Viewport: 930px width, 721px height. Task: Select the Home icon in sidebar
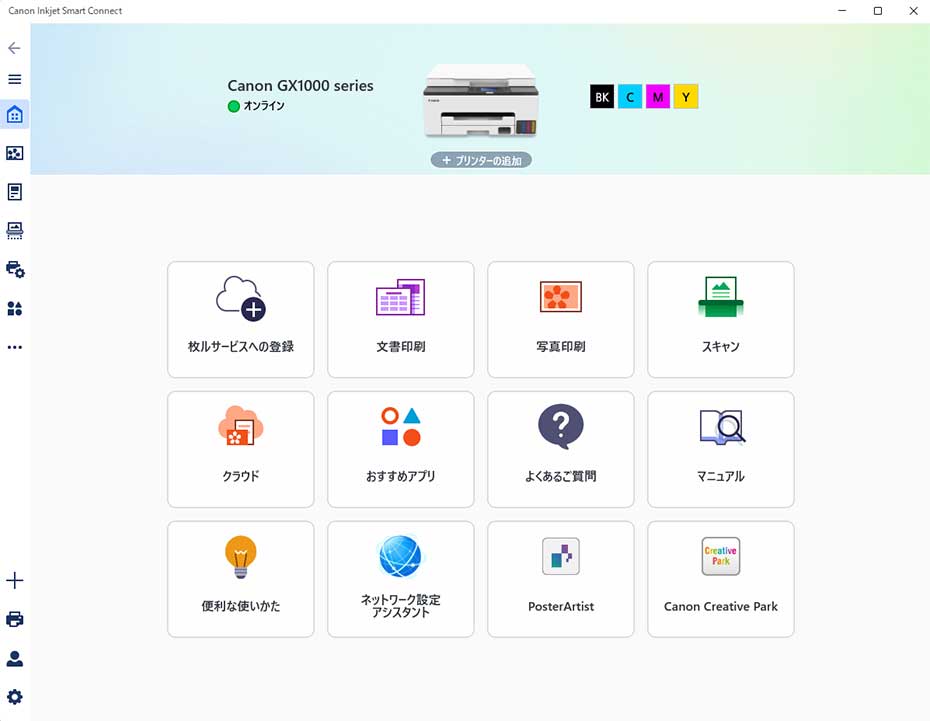pyautogui.click(x=14, y=114)
